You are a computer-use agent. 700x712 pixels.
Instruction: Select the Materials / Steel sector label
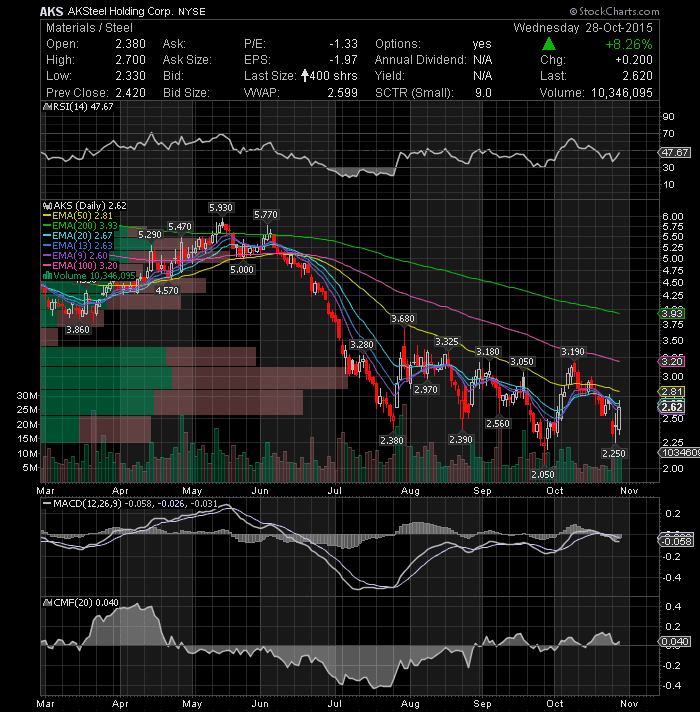(89, 28)
